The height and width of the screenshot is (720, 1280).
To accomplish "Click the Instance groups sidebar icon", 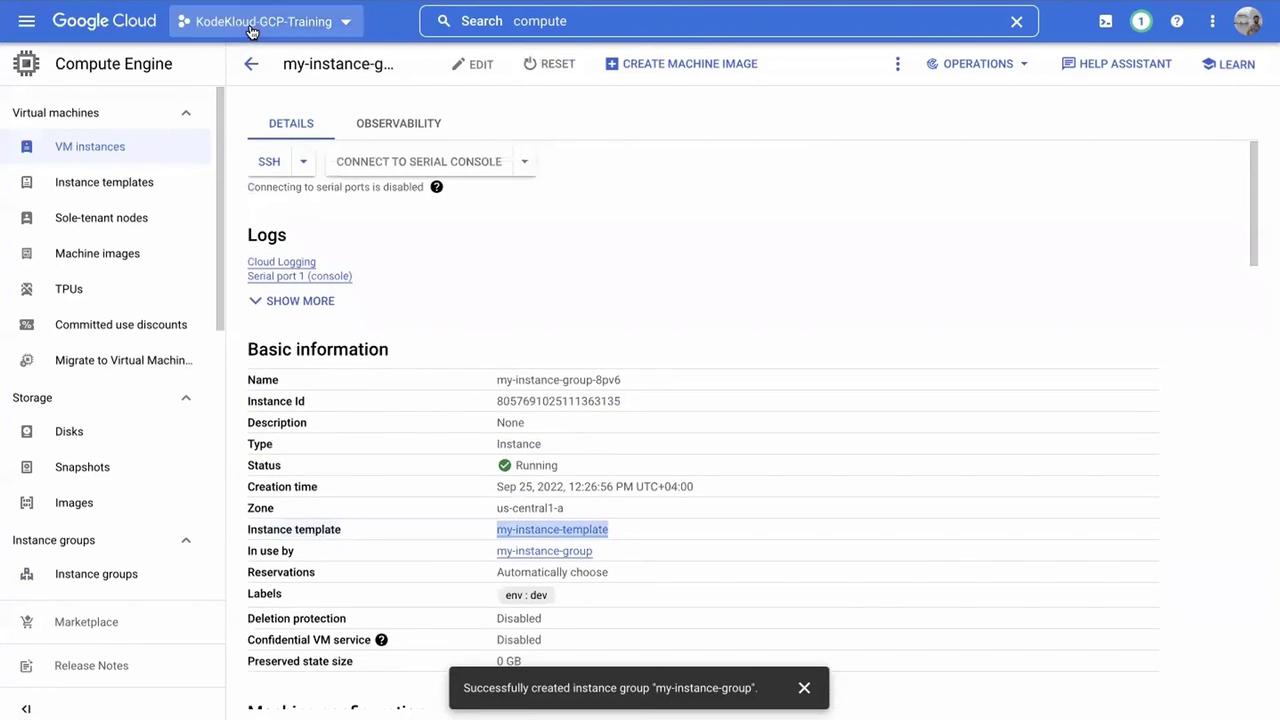I will tap(27, 574).
